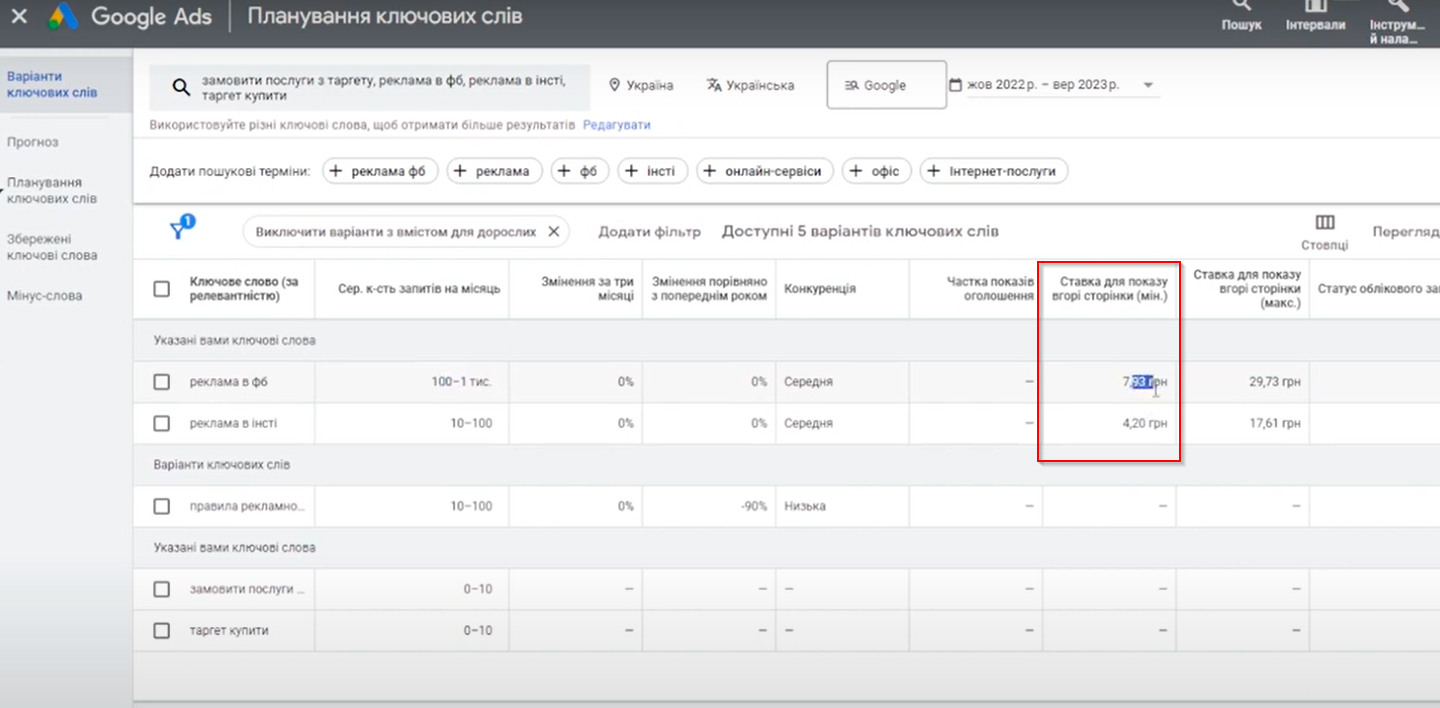Open Мінус-слова section
This screenshot has width=1440, height=708.
pyautogui.click(x=44, y=296)
